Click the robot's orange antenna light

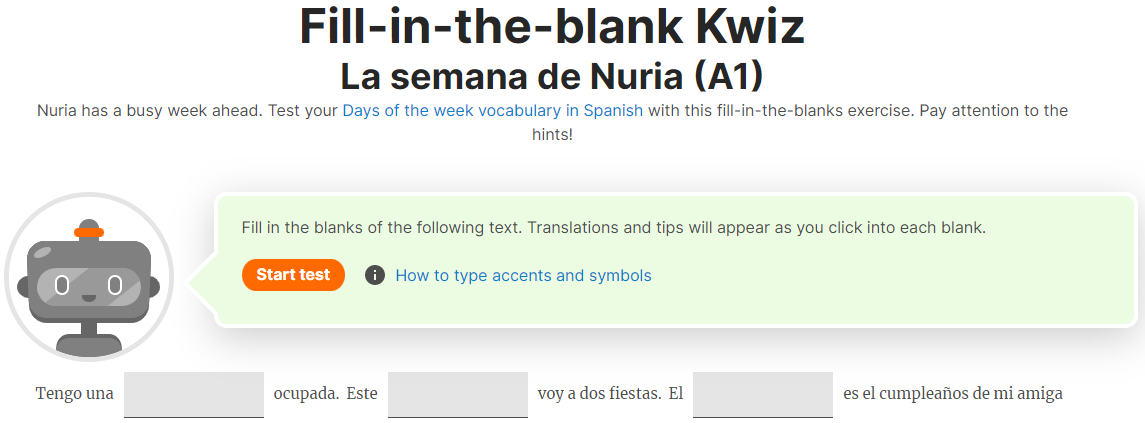click(89, 232)
